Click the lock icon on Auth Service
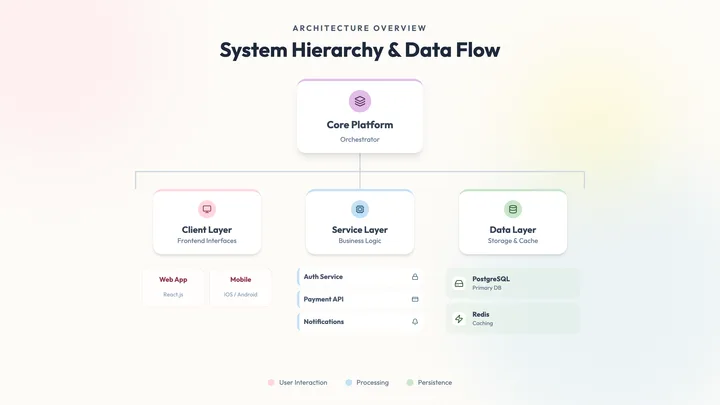 coord(415,277)
